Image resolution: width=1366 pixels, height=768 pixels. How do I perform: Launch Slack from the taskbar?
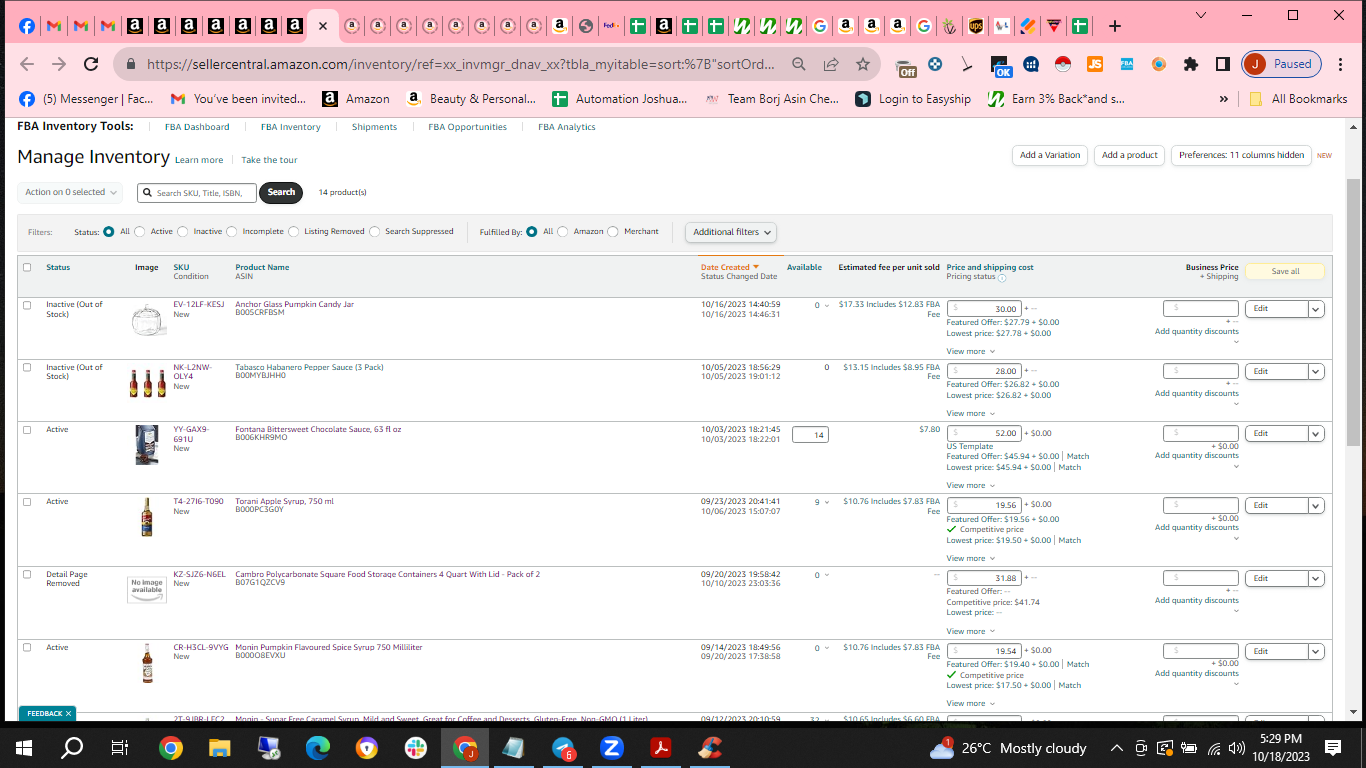point(416,748)
